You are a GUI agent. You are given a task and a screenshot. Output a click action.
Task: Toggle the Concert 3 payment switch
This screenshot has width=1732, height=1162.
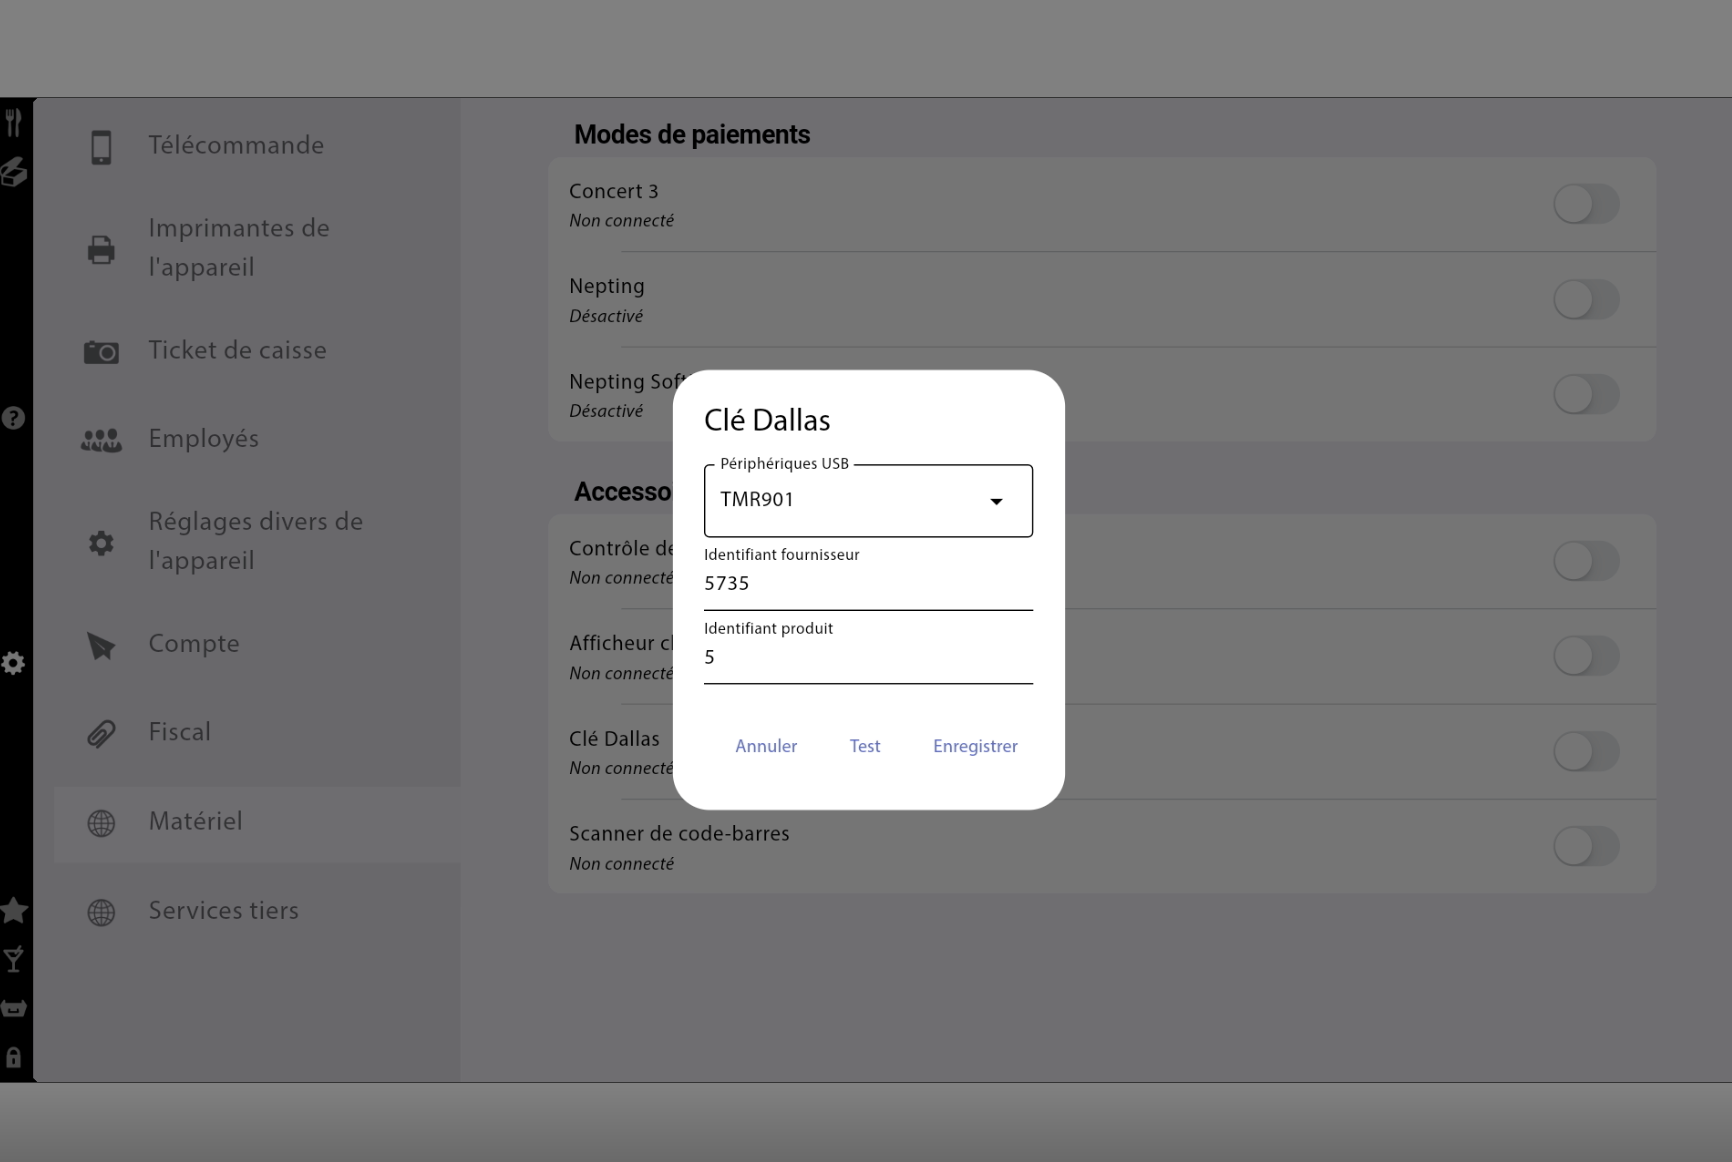coord(1585,204)
